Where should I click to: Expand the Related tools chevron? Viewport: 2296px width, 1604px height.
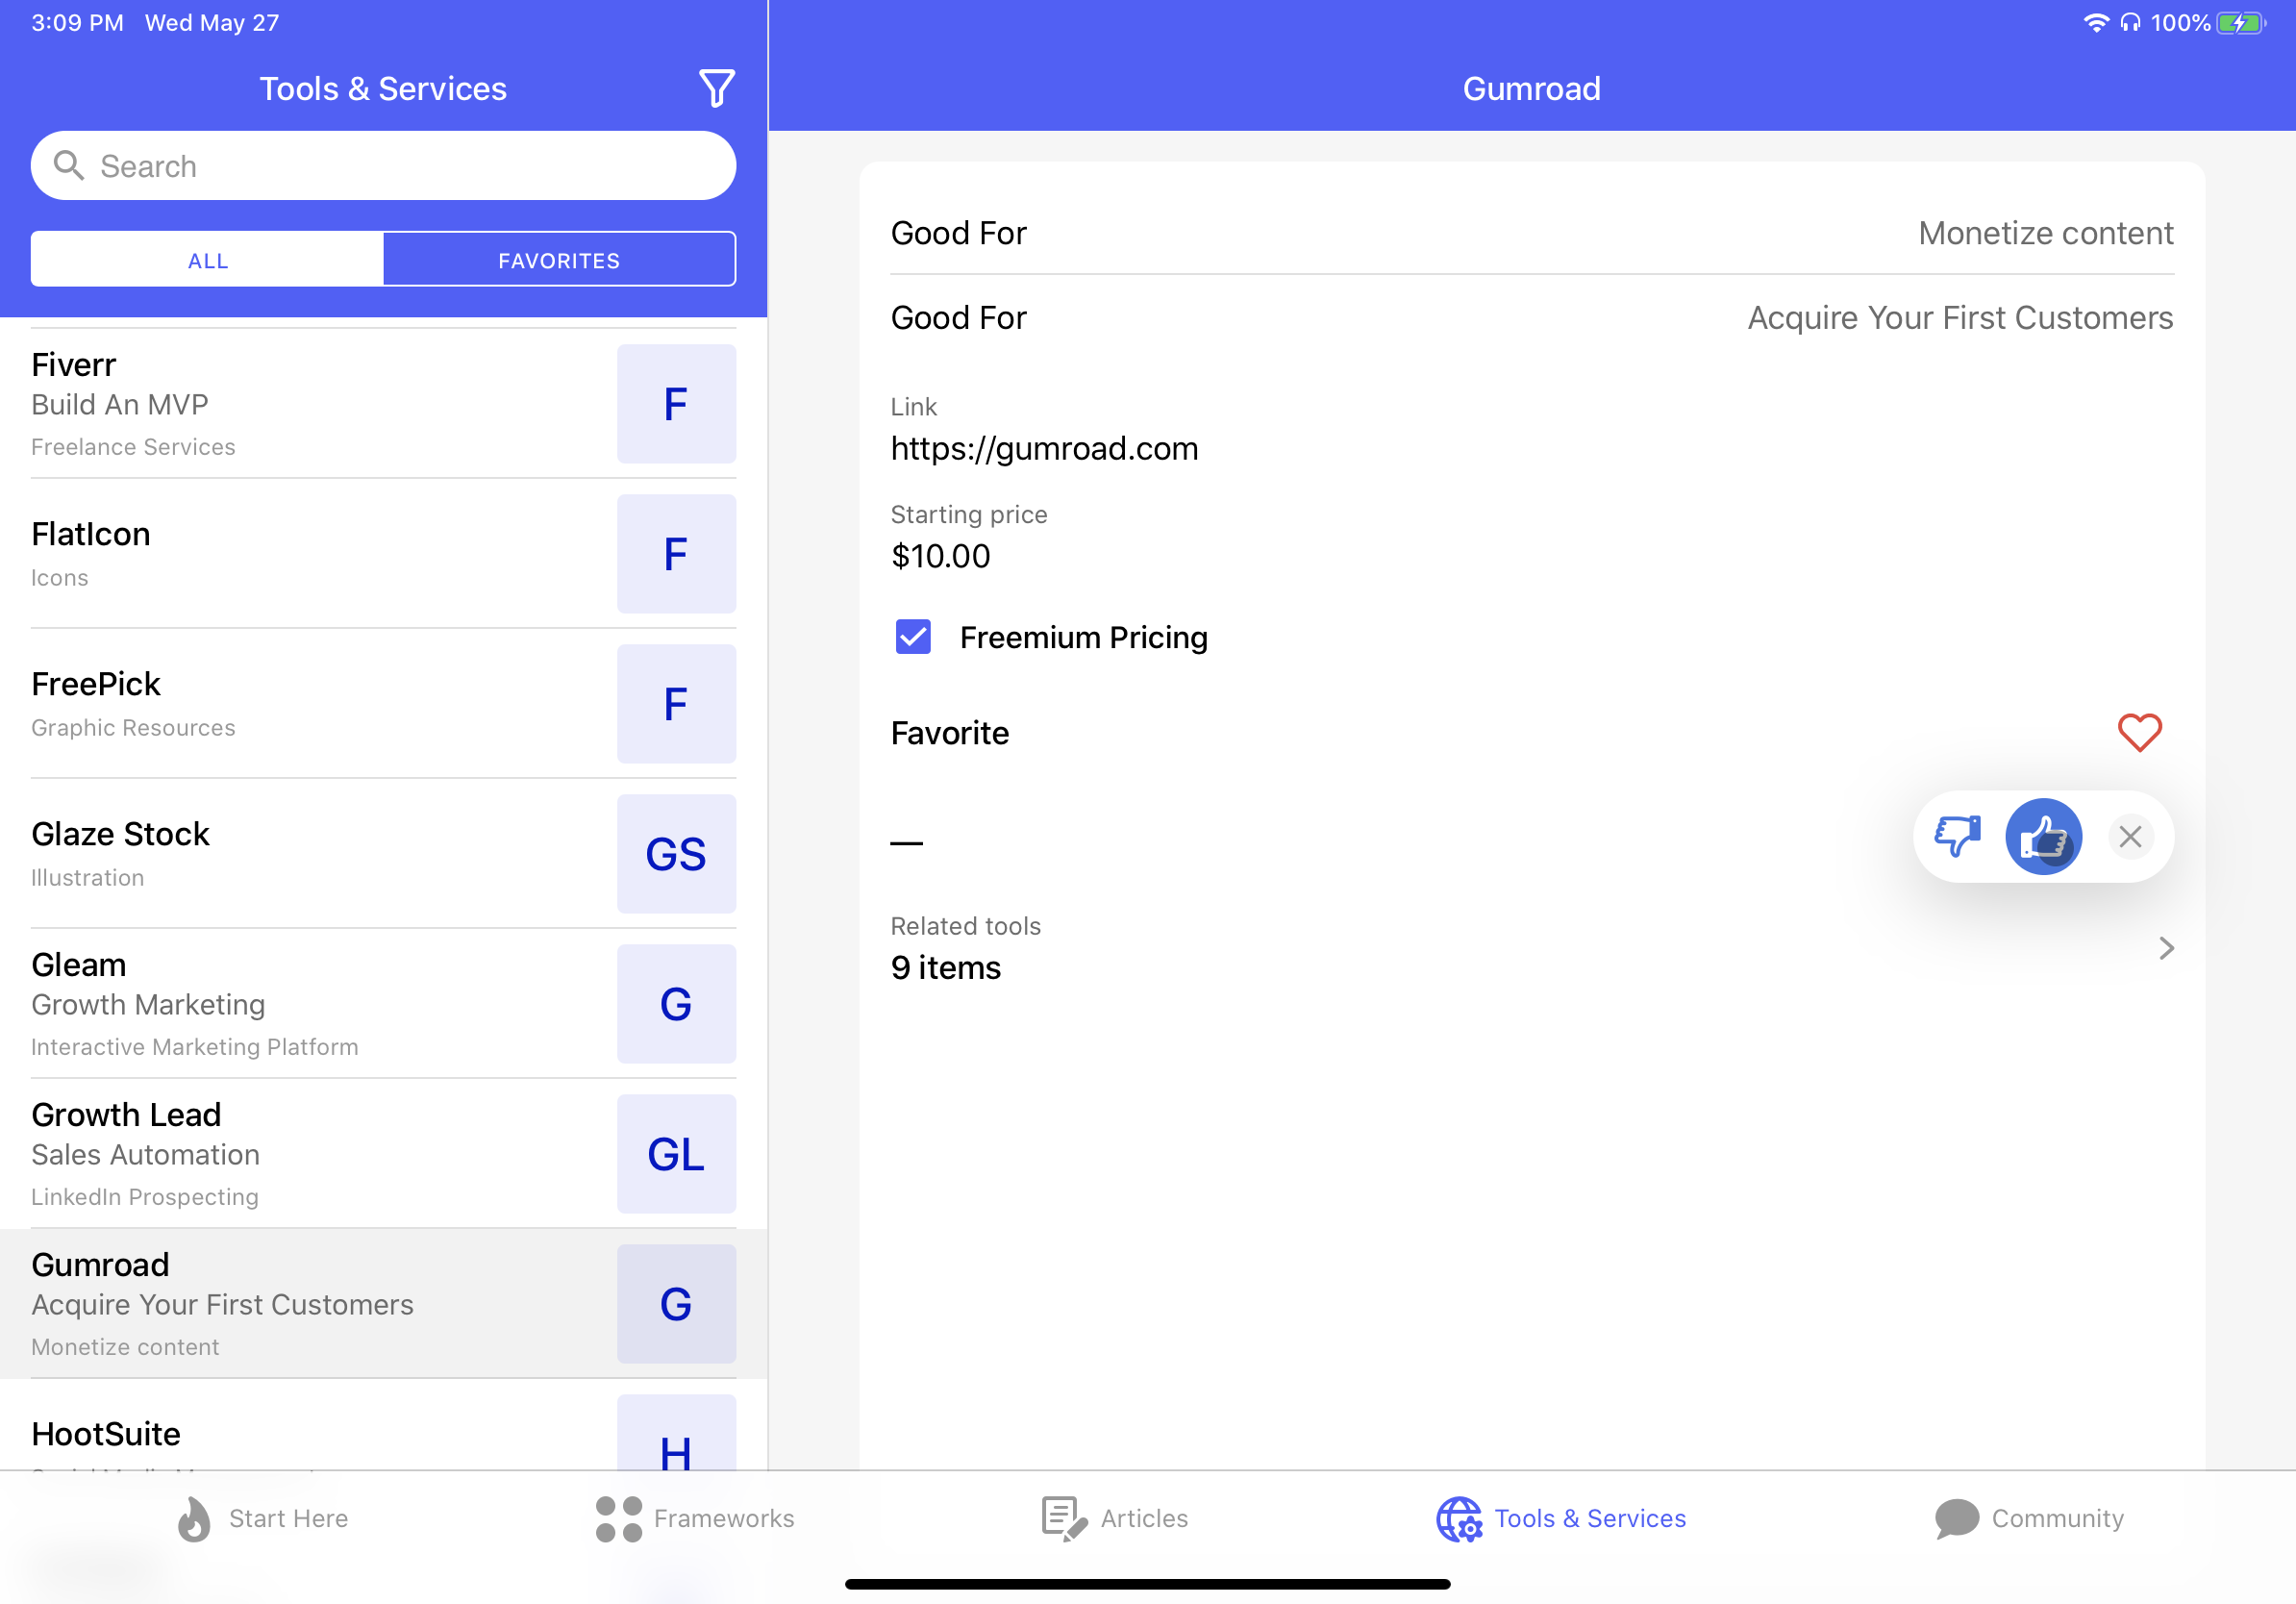click(x=2166, y=947)
